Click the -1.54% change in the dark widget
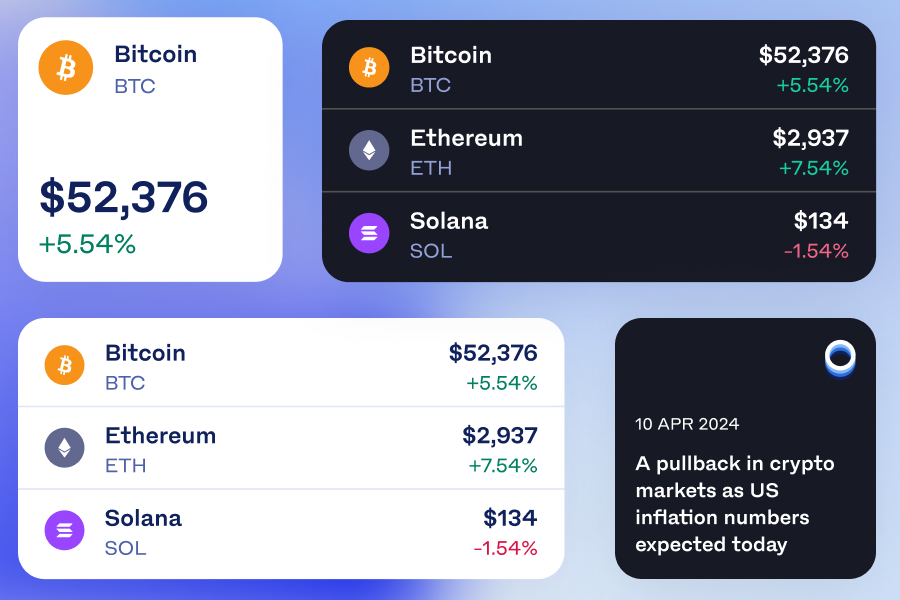The height and width of the screenshot is (600, 900). [816, 251]
